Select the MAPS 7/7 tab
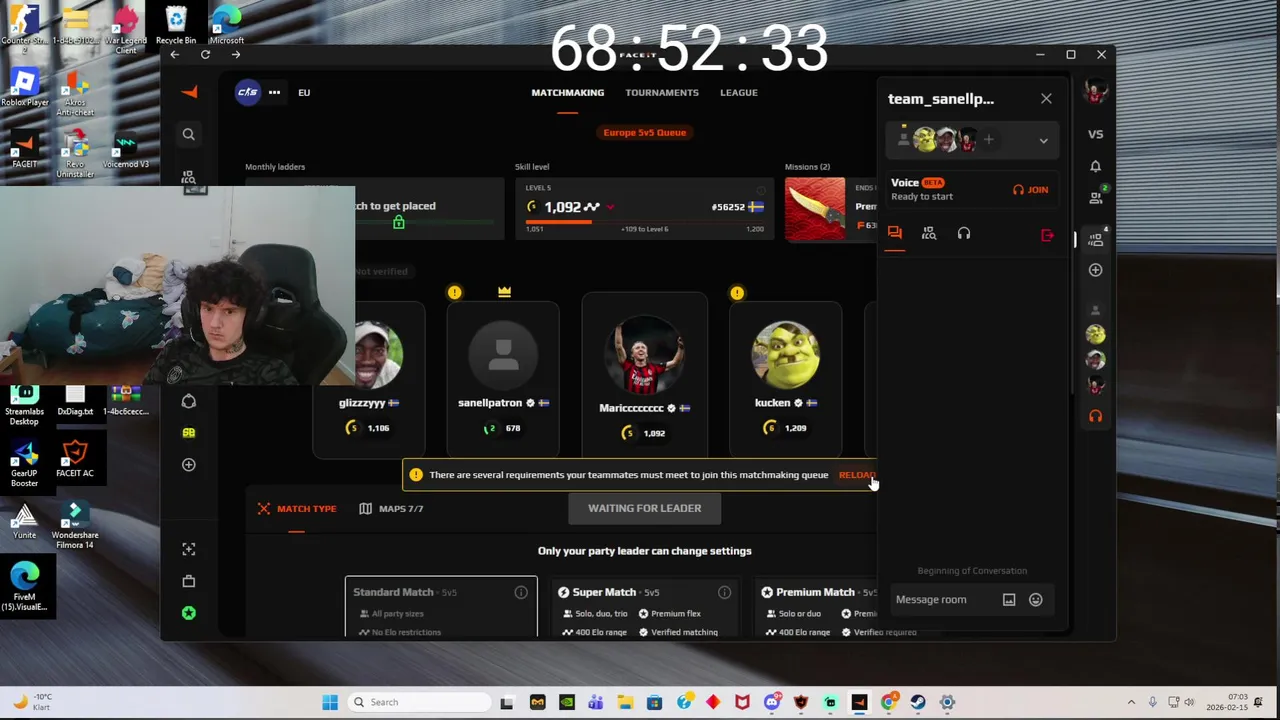 coord(391,509)
